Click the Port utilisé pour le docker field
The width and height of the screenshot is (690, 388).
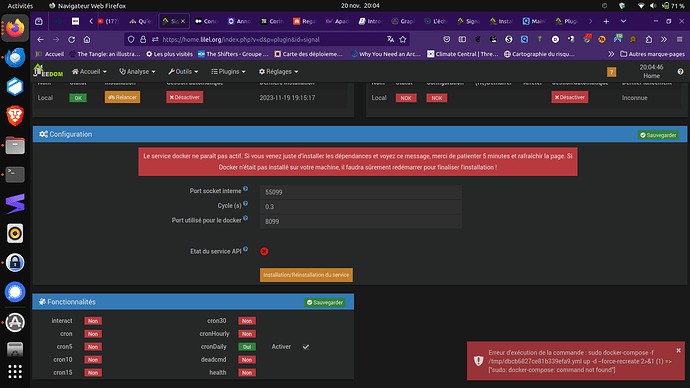pyautogui.click(x=360, y=221)
